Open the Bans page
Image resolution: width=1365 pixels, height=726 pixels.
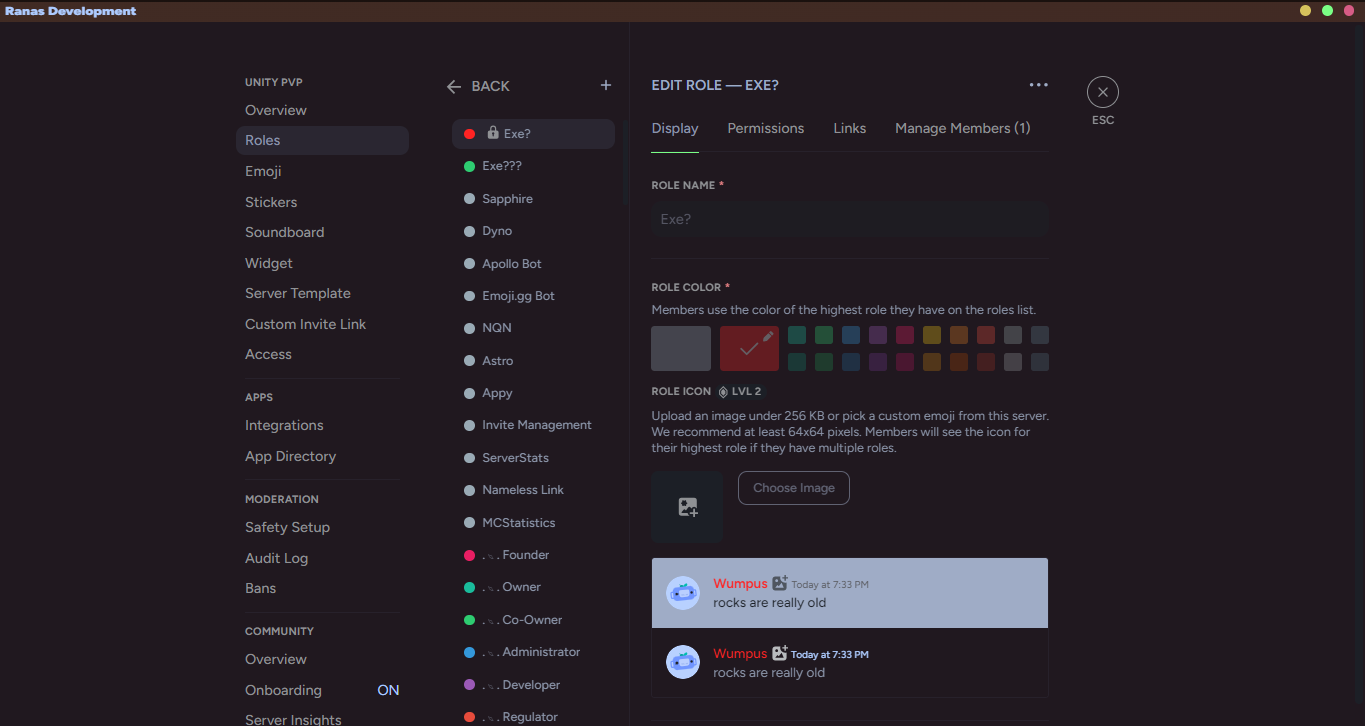pos(322,588)
